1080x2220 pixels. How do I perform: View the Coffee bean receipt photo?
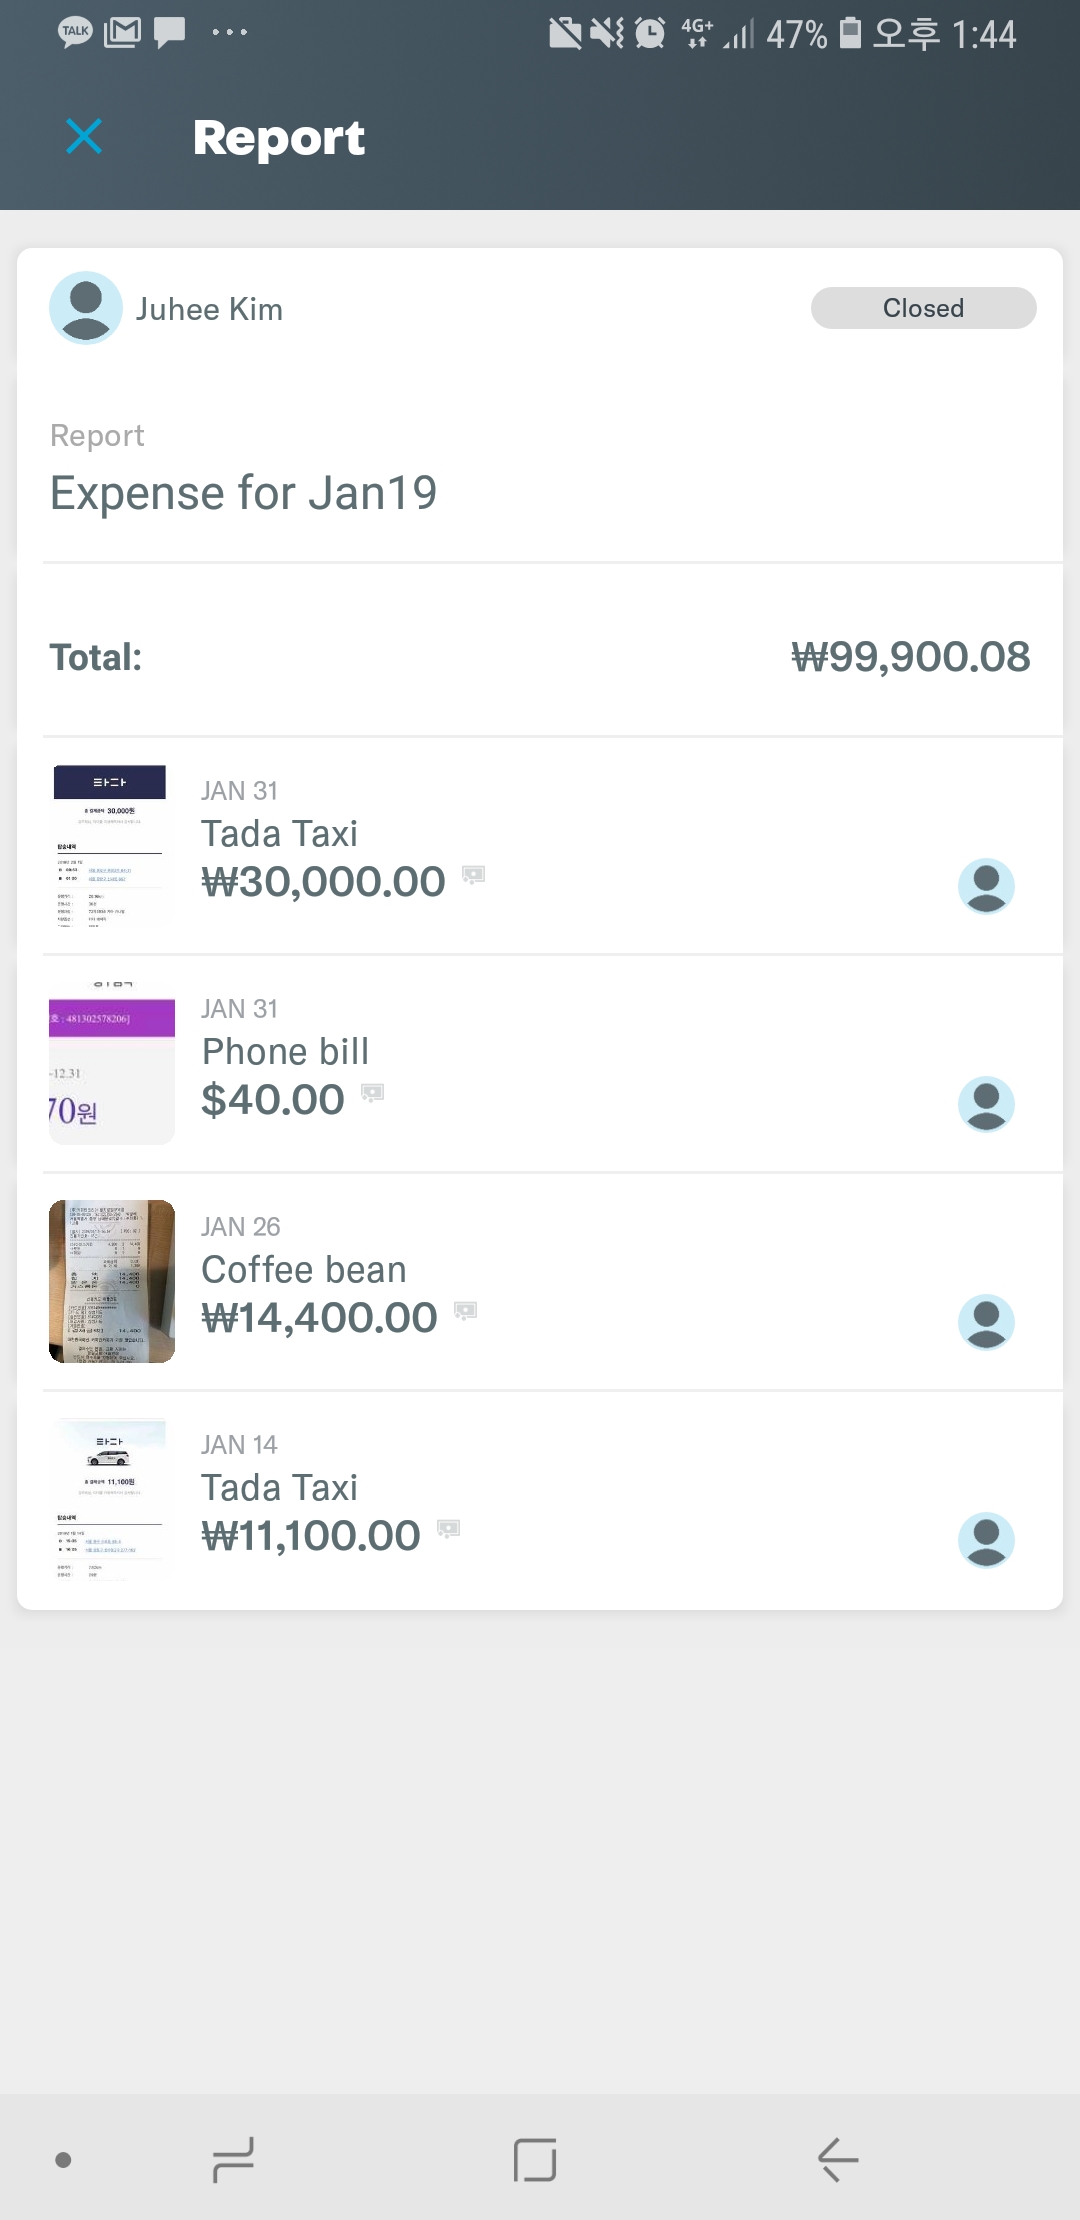112,1281
